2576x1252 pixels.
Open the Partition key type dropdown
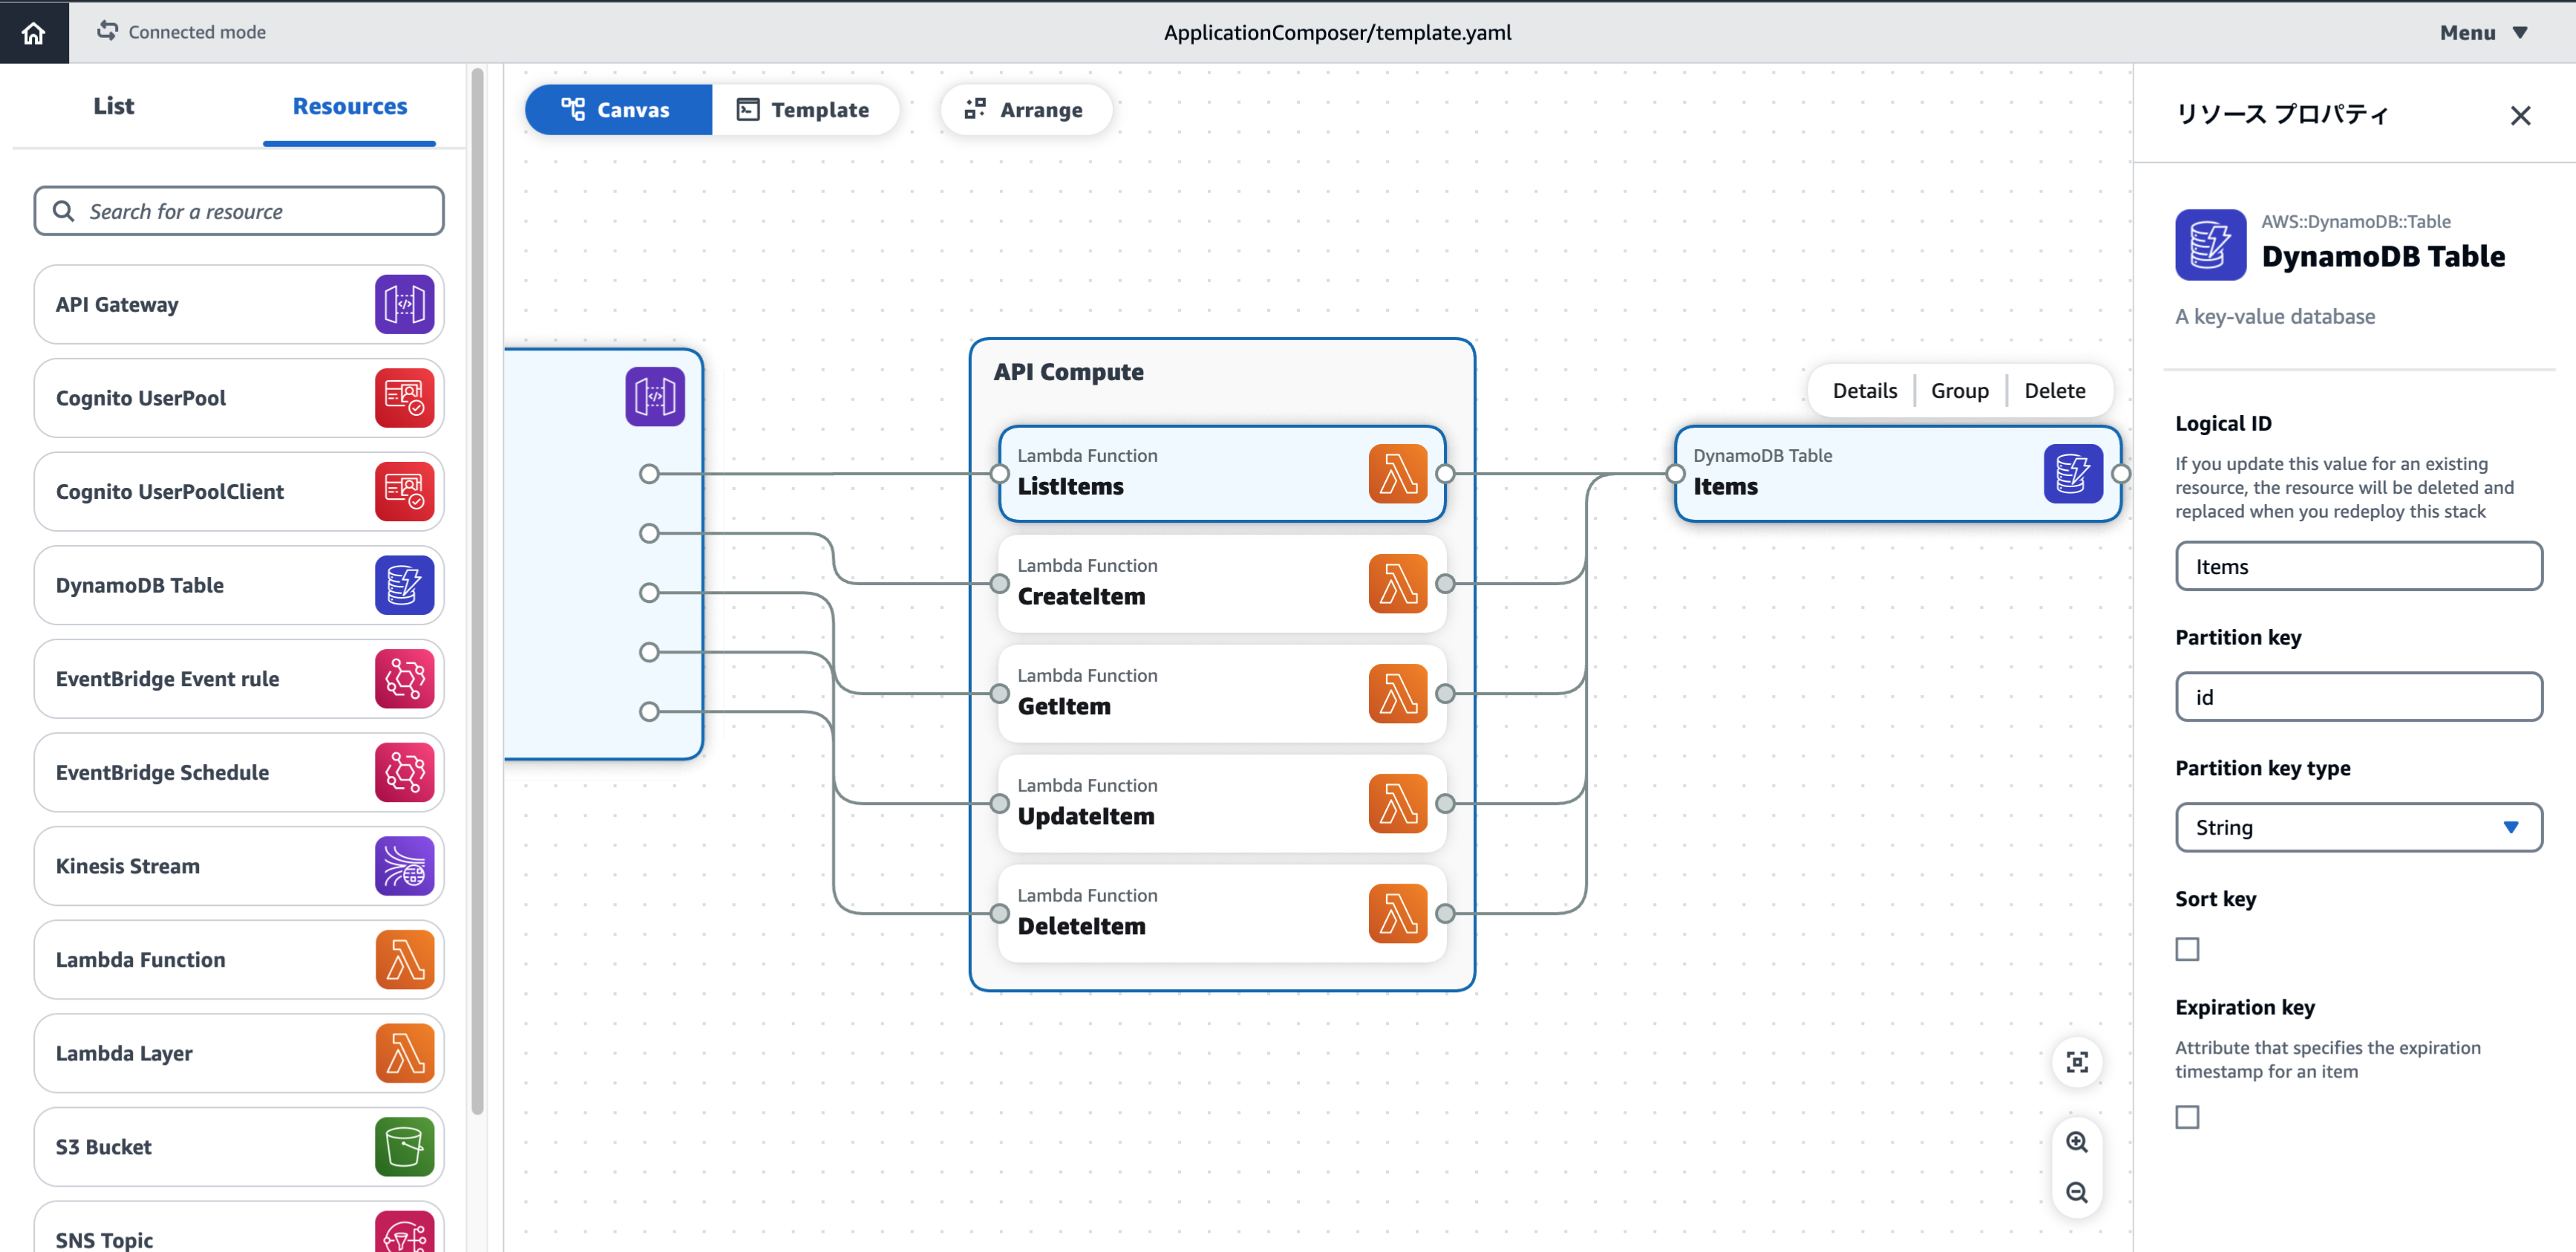(x=2358, y=828)
